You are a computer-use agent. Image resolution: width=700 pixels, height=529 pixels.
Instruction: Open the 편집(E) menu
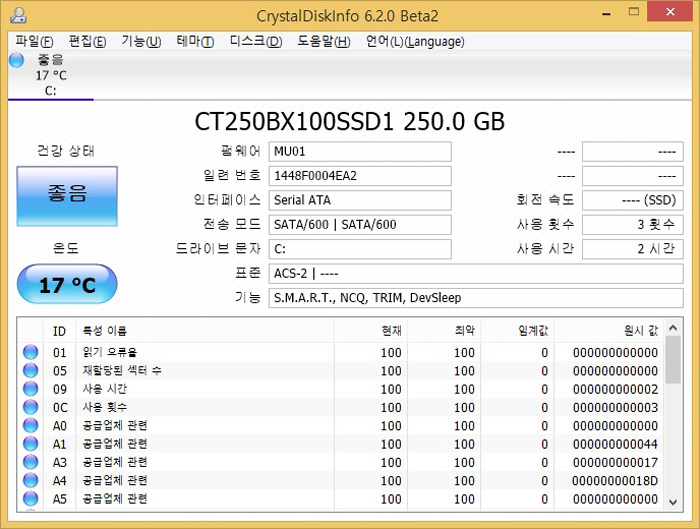click(x=88, y=42)
